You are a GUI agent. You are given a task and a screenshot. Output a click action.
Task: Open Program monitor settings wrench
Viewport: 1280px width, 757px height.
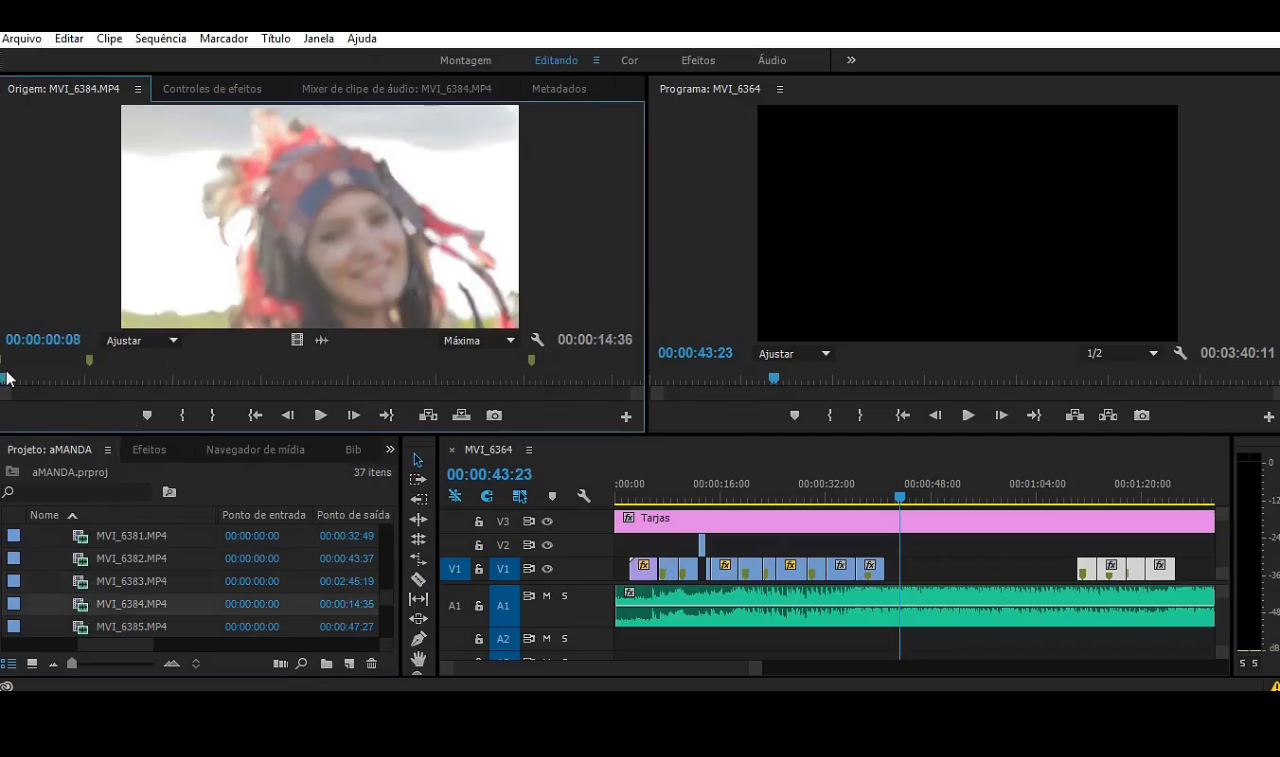[1180, 353]
